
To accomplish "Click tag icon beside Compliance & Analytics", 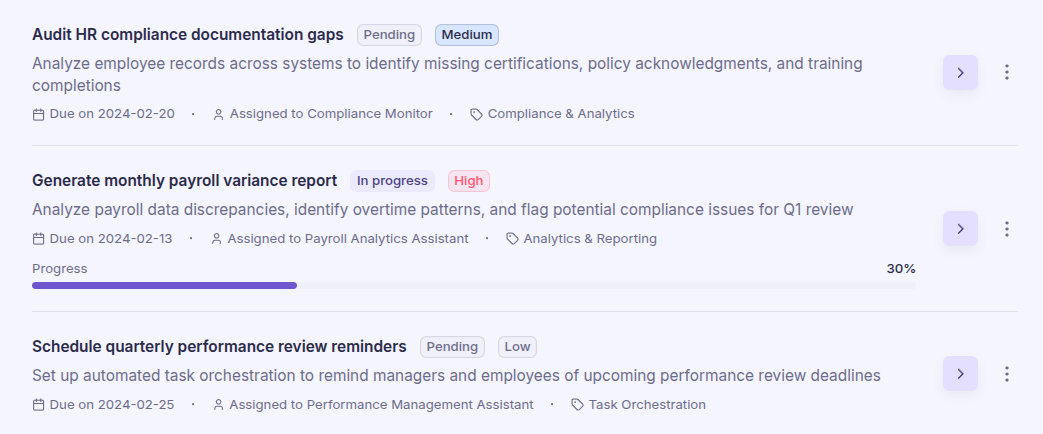I will 476,114.
